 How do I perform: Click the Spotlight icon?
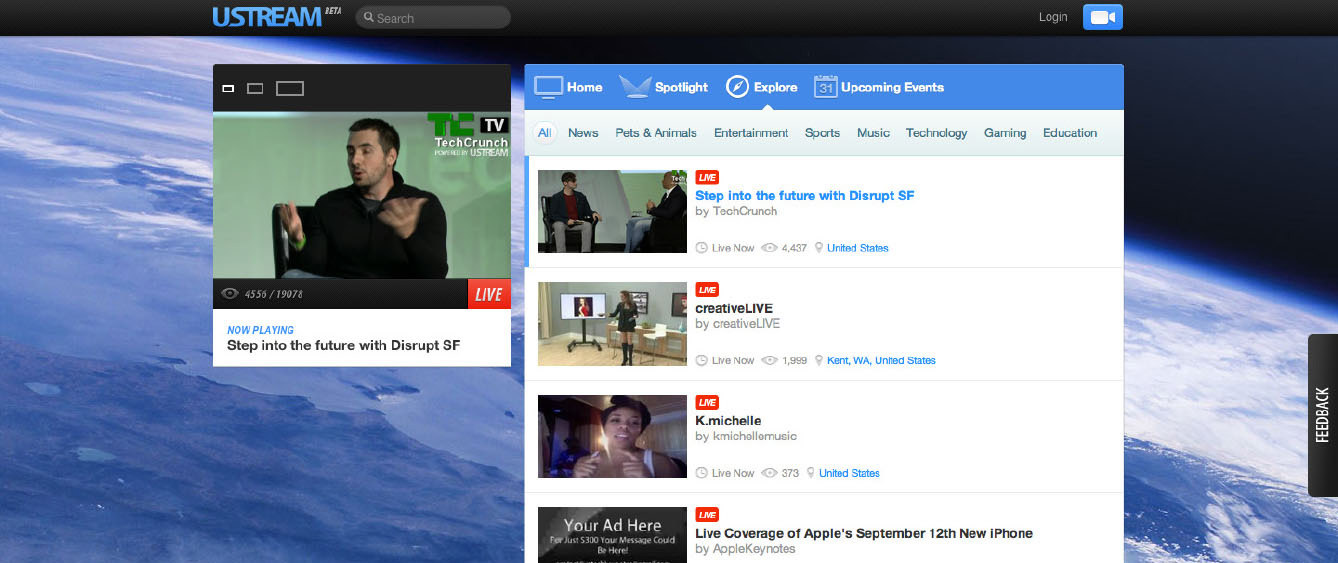coord(635,87)
